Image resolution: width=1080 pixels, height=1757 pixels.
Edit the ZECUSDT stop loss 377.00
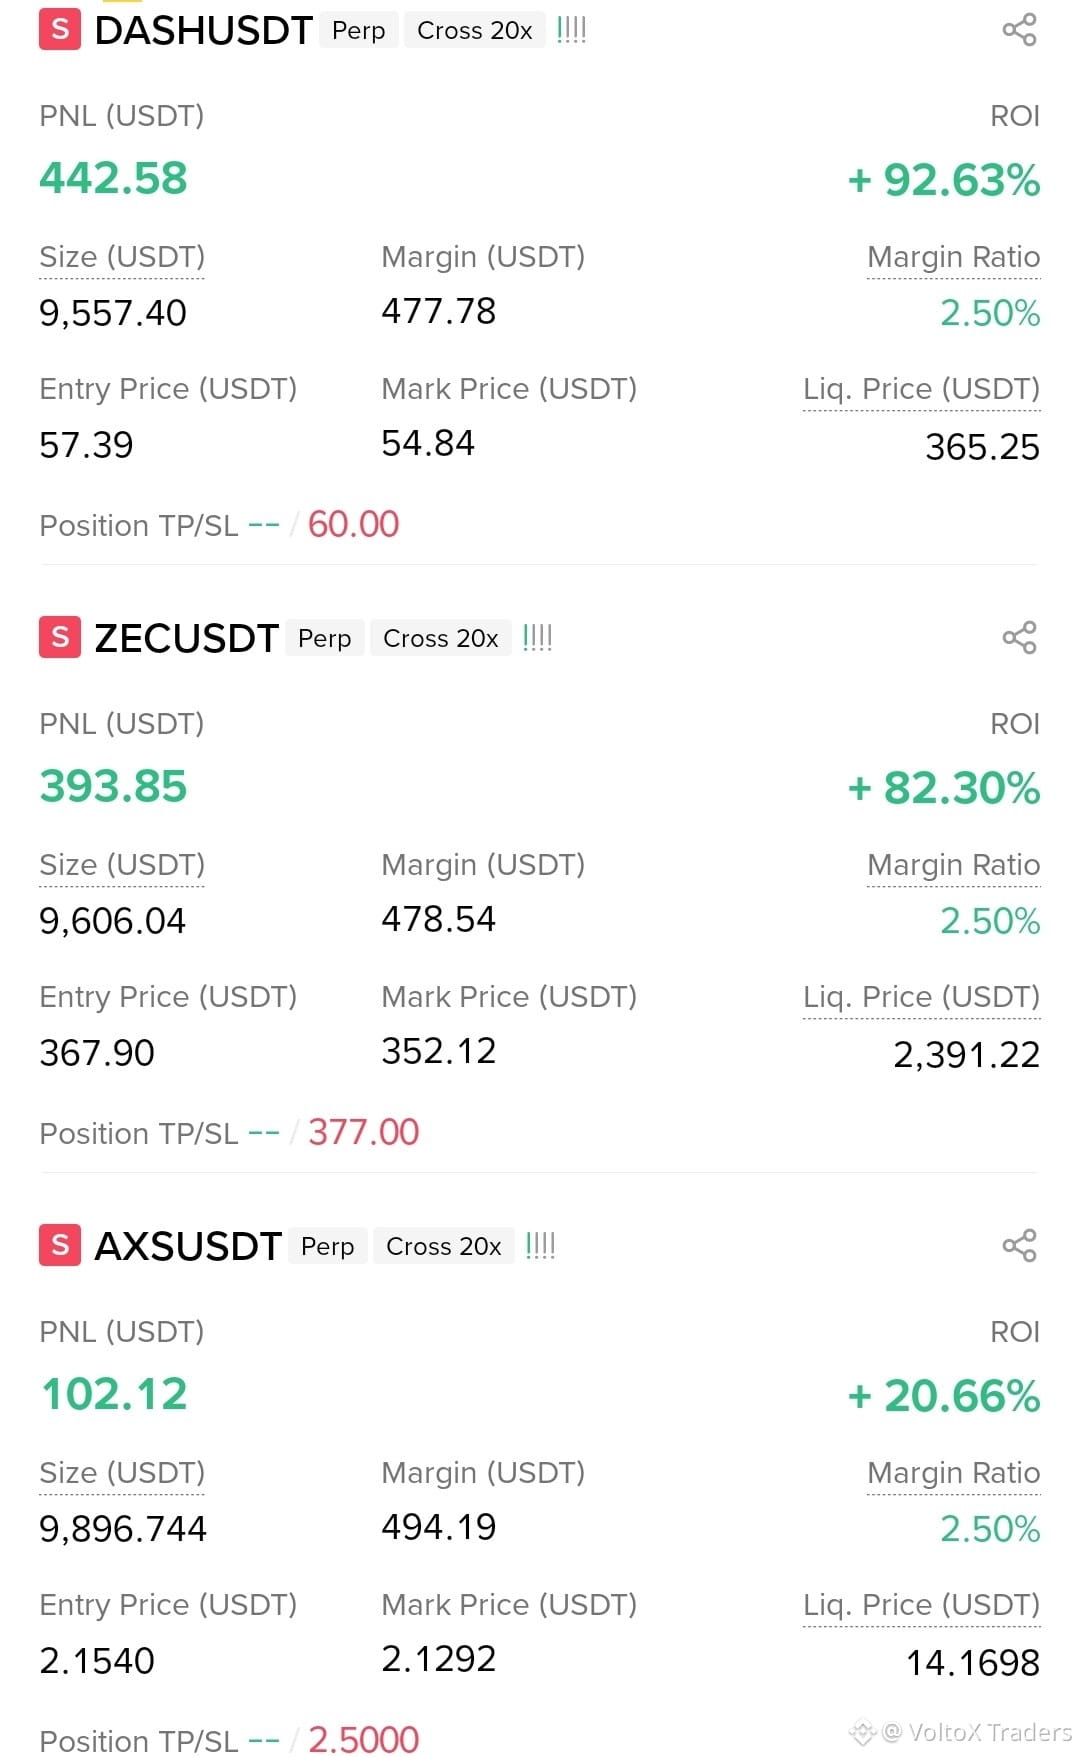(x=363, y=1132)
